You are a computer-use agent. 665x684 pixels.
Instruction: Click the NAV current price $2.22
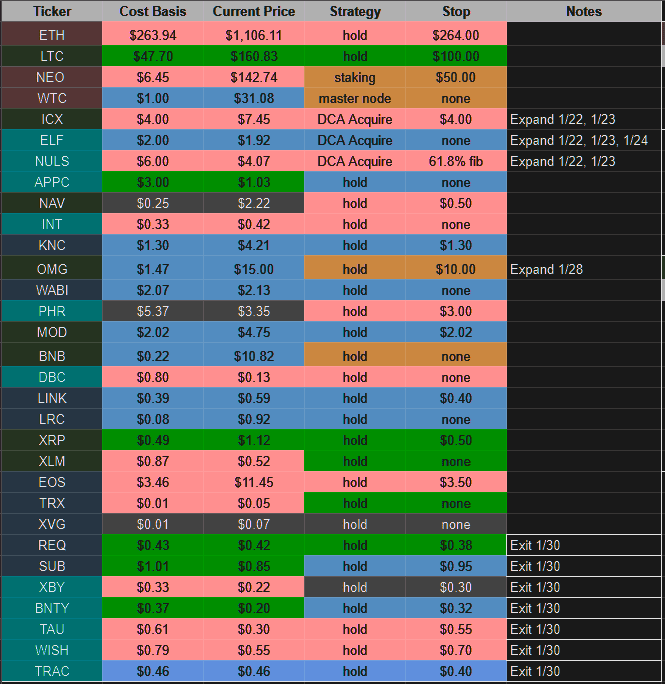click(254, 203)
